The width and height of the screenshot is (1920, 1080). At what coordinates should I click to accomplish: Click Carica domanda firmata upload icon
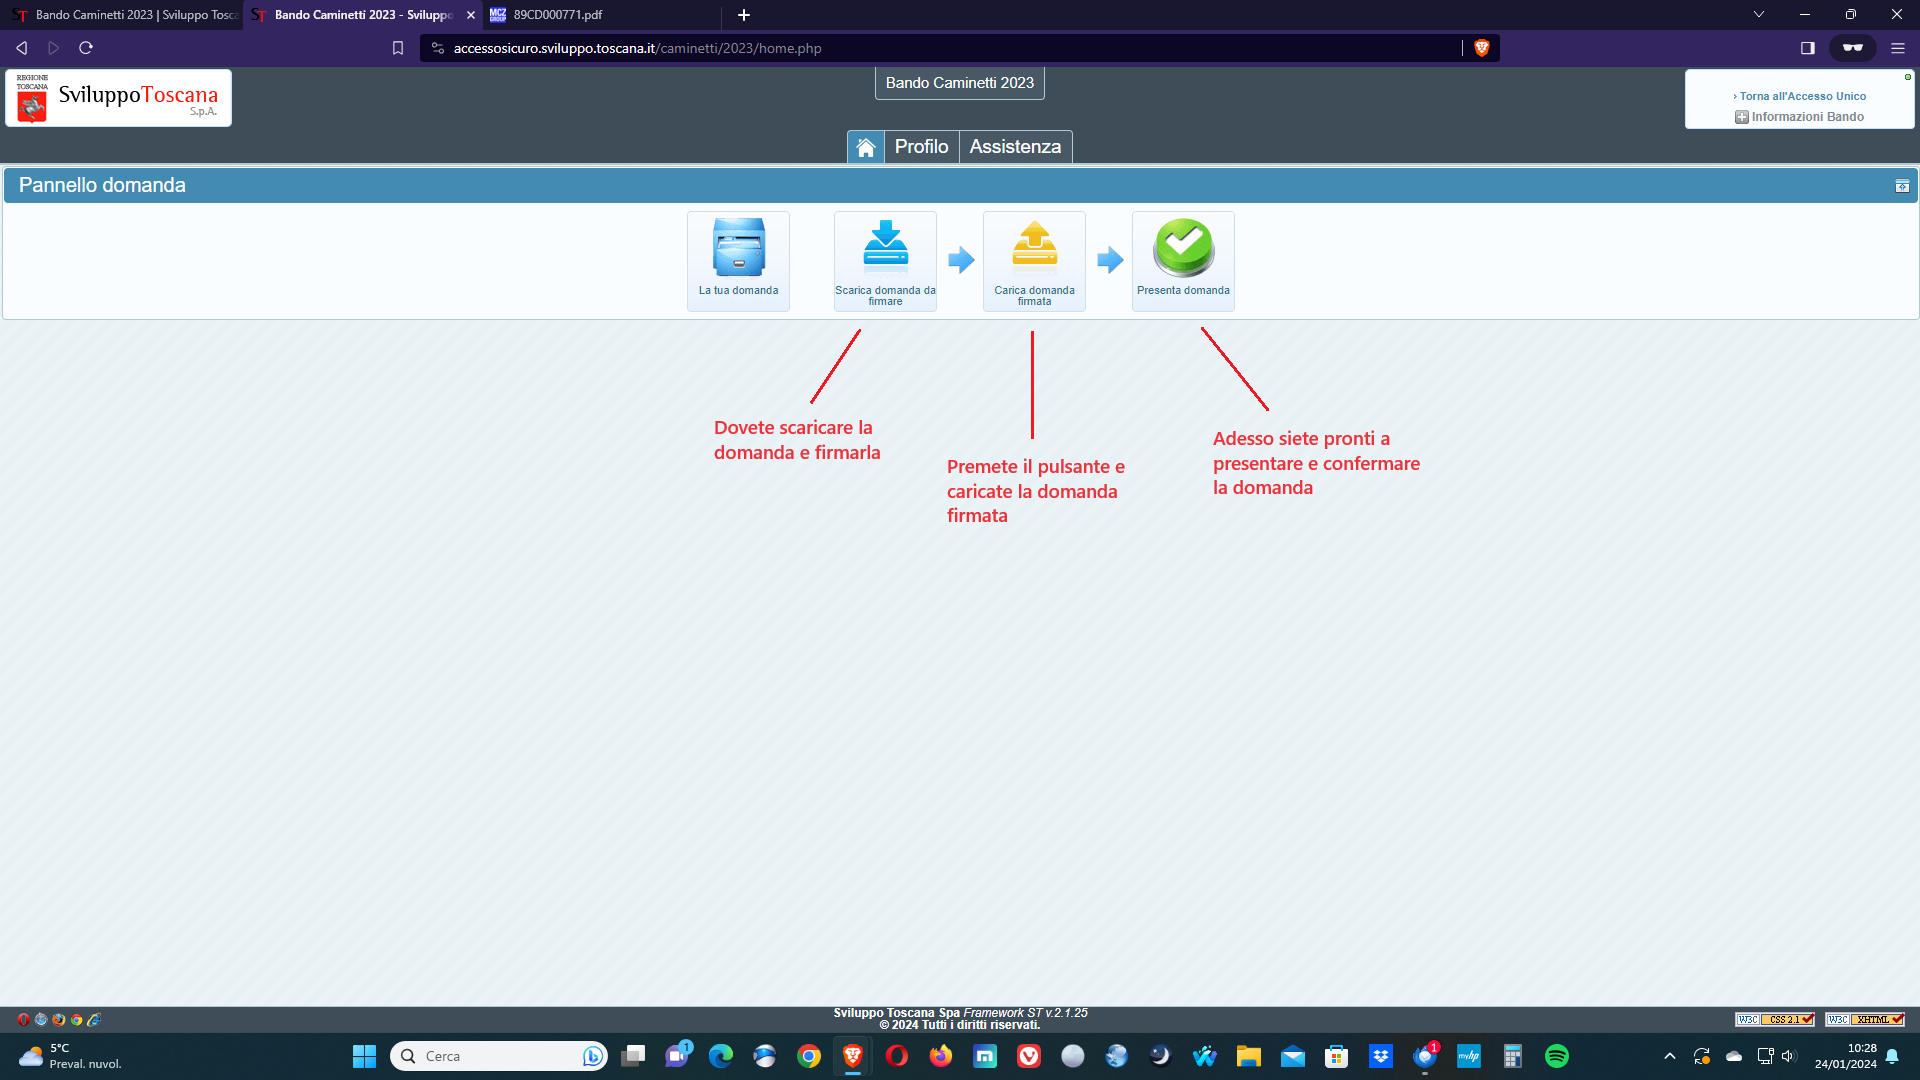tap(1034, 248)
